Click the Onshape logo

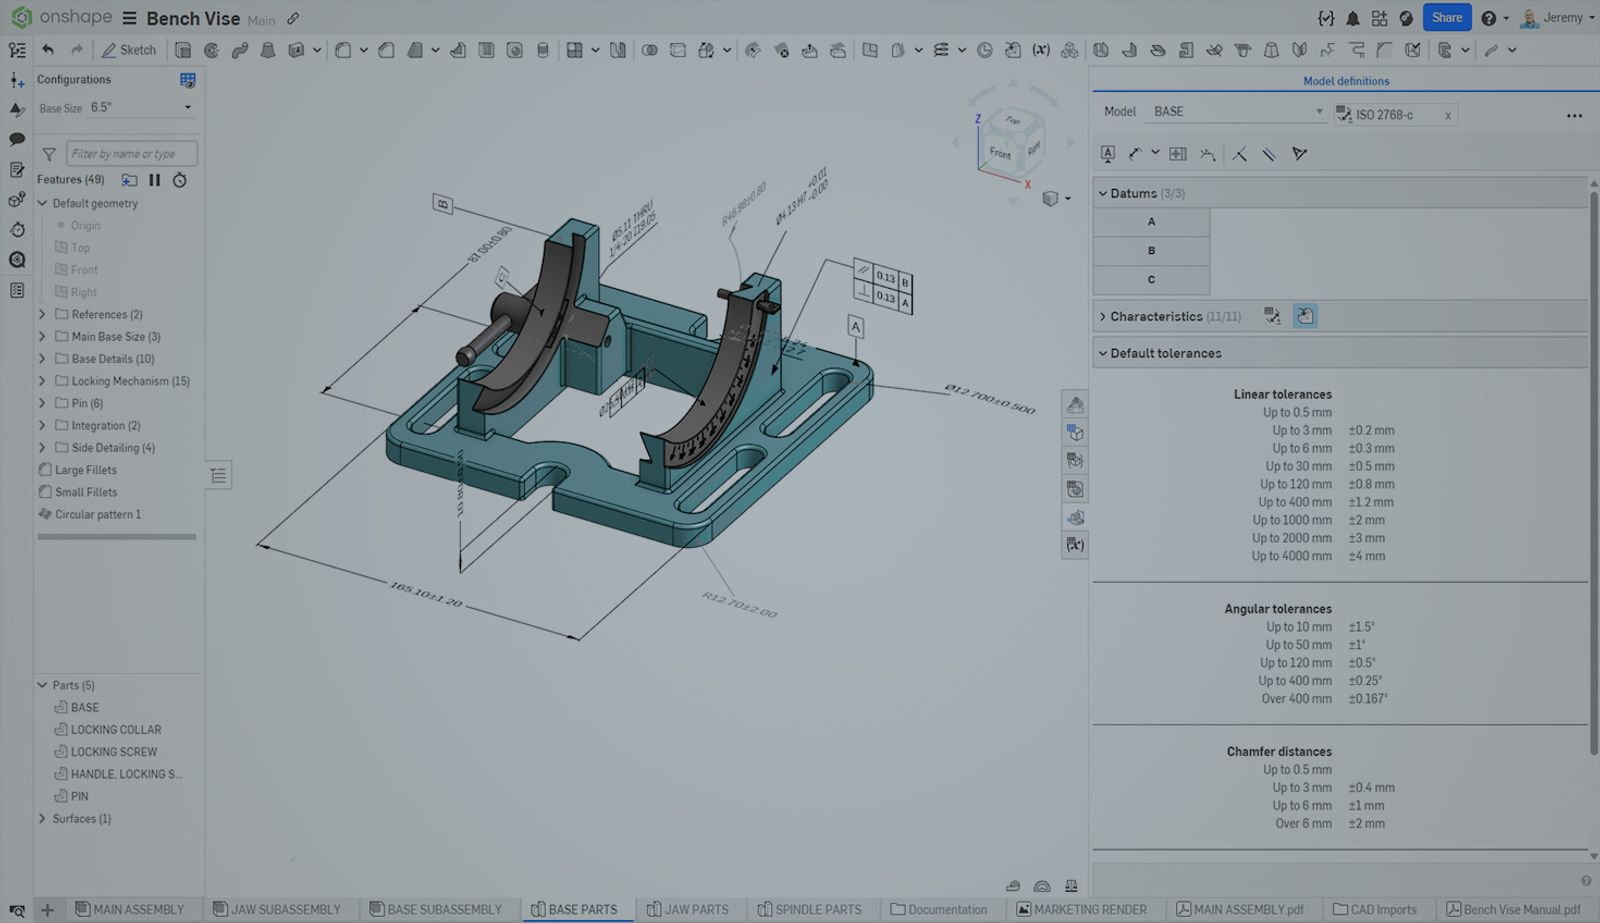tap(21, 17)
